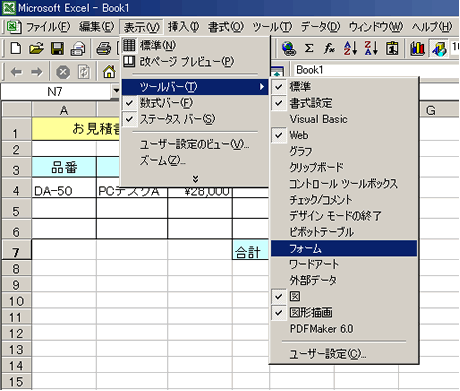Click the Drawing toolbar icon

coord(439,49)
